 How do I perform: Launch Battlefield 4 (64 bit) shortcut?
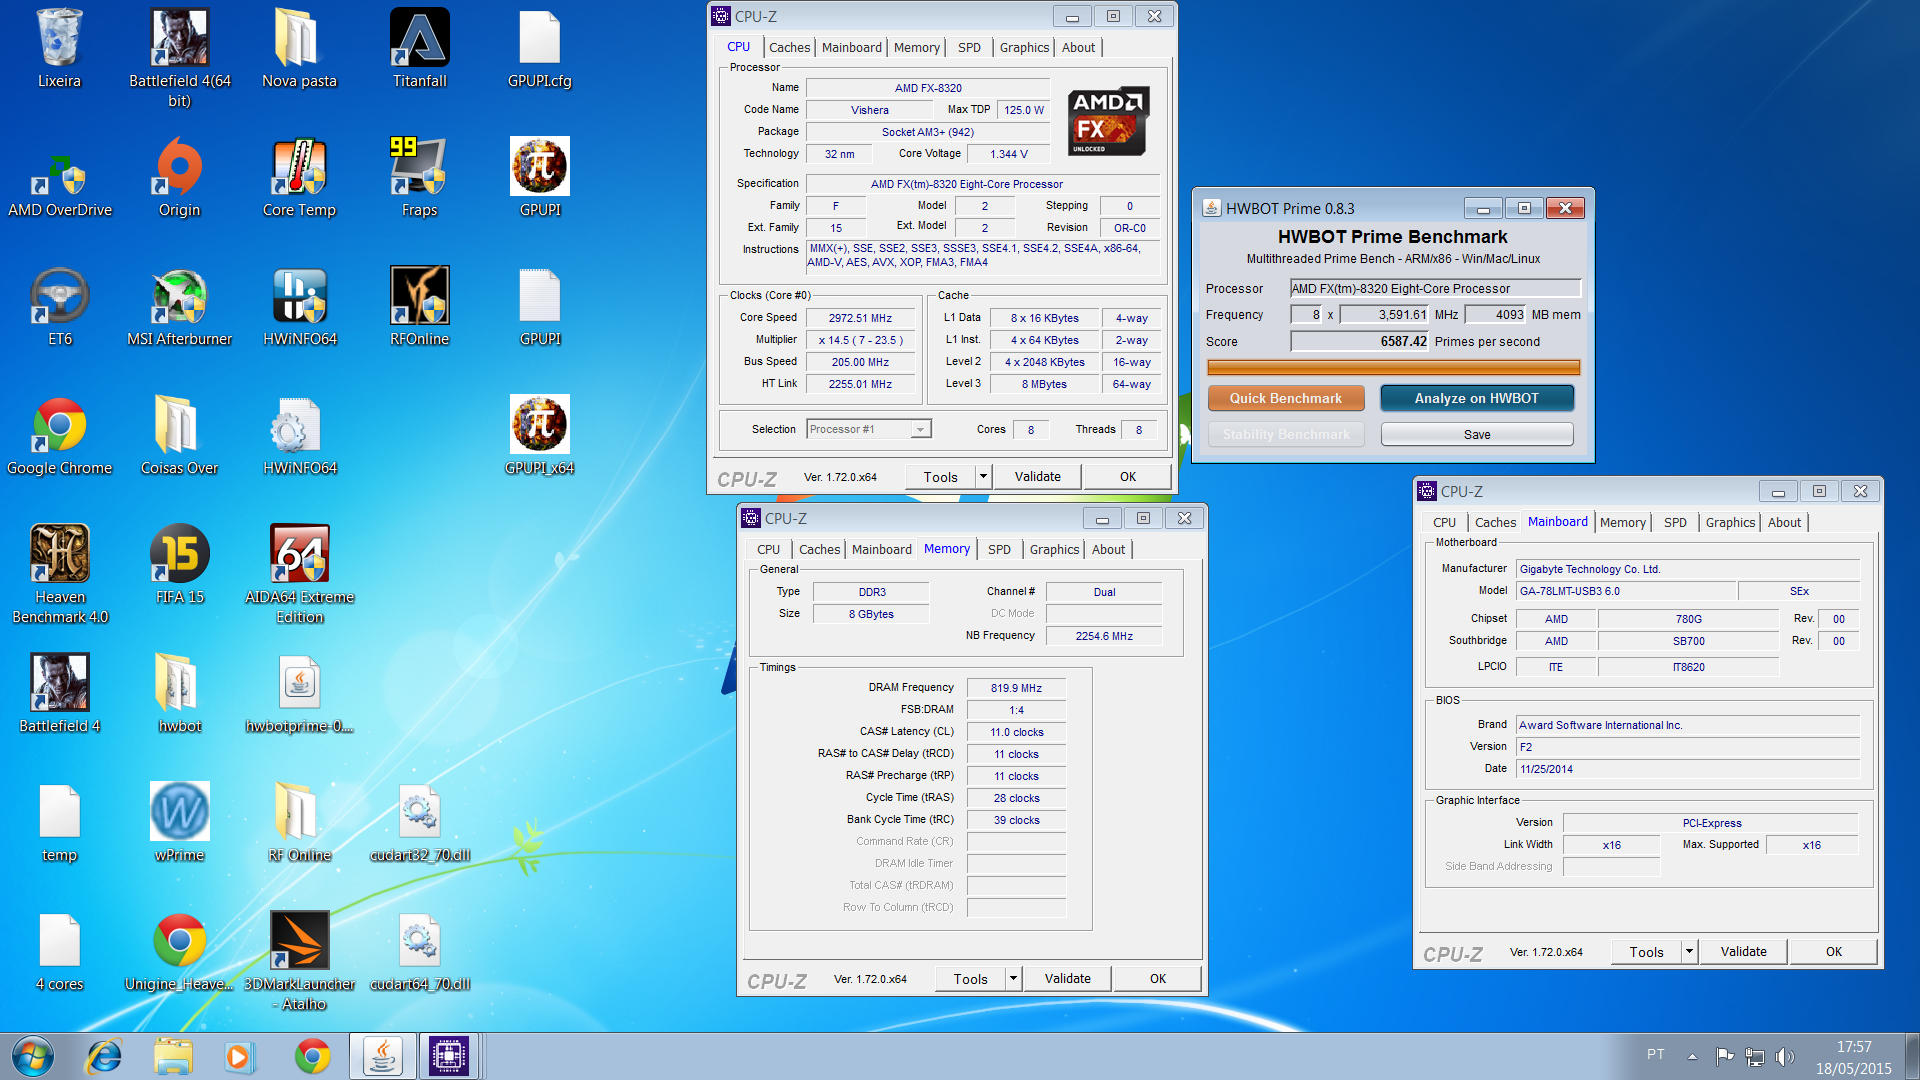(x=179, y=58)
